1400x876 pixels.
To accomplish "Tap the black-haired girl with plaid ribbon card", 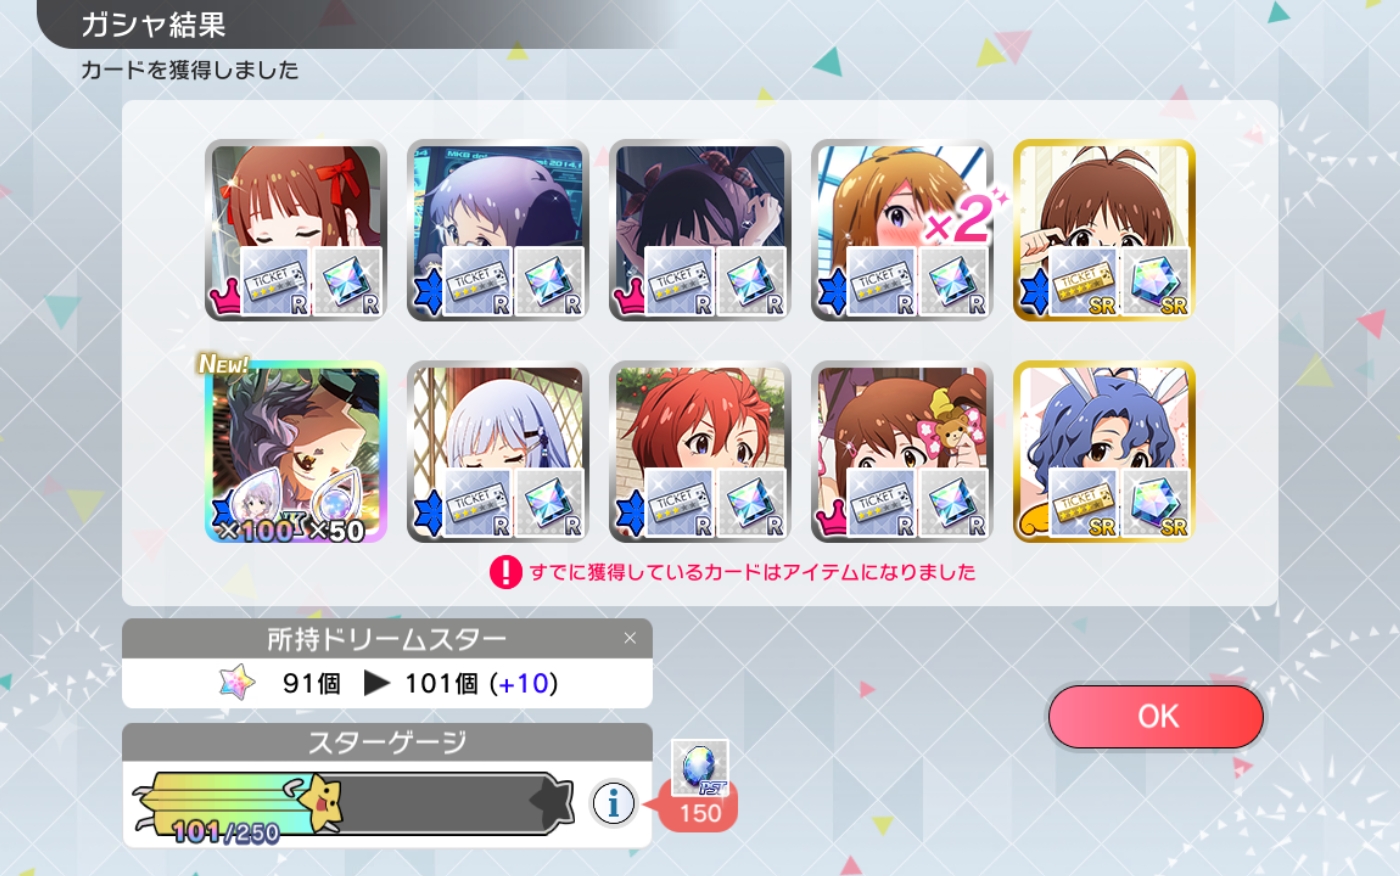I will [x=700, y=230].
